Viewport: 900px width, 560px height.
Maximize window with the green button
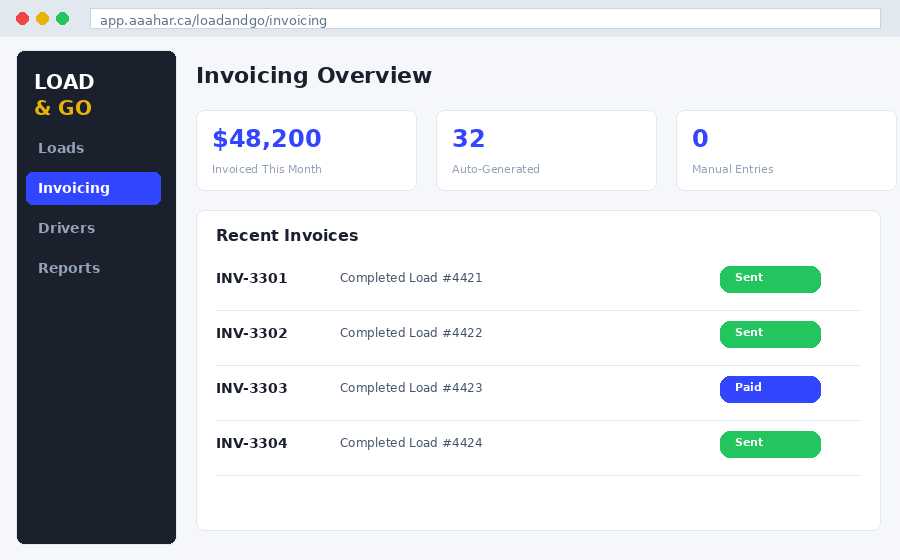coord(63,19)
